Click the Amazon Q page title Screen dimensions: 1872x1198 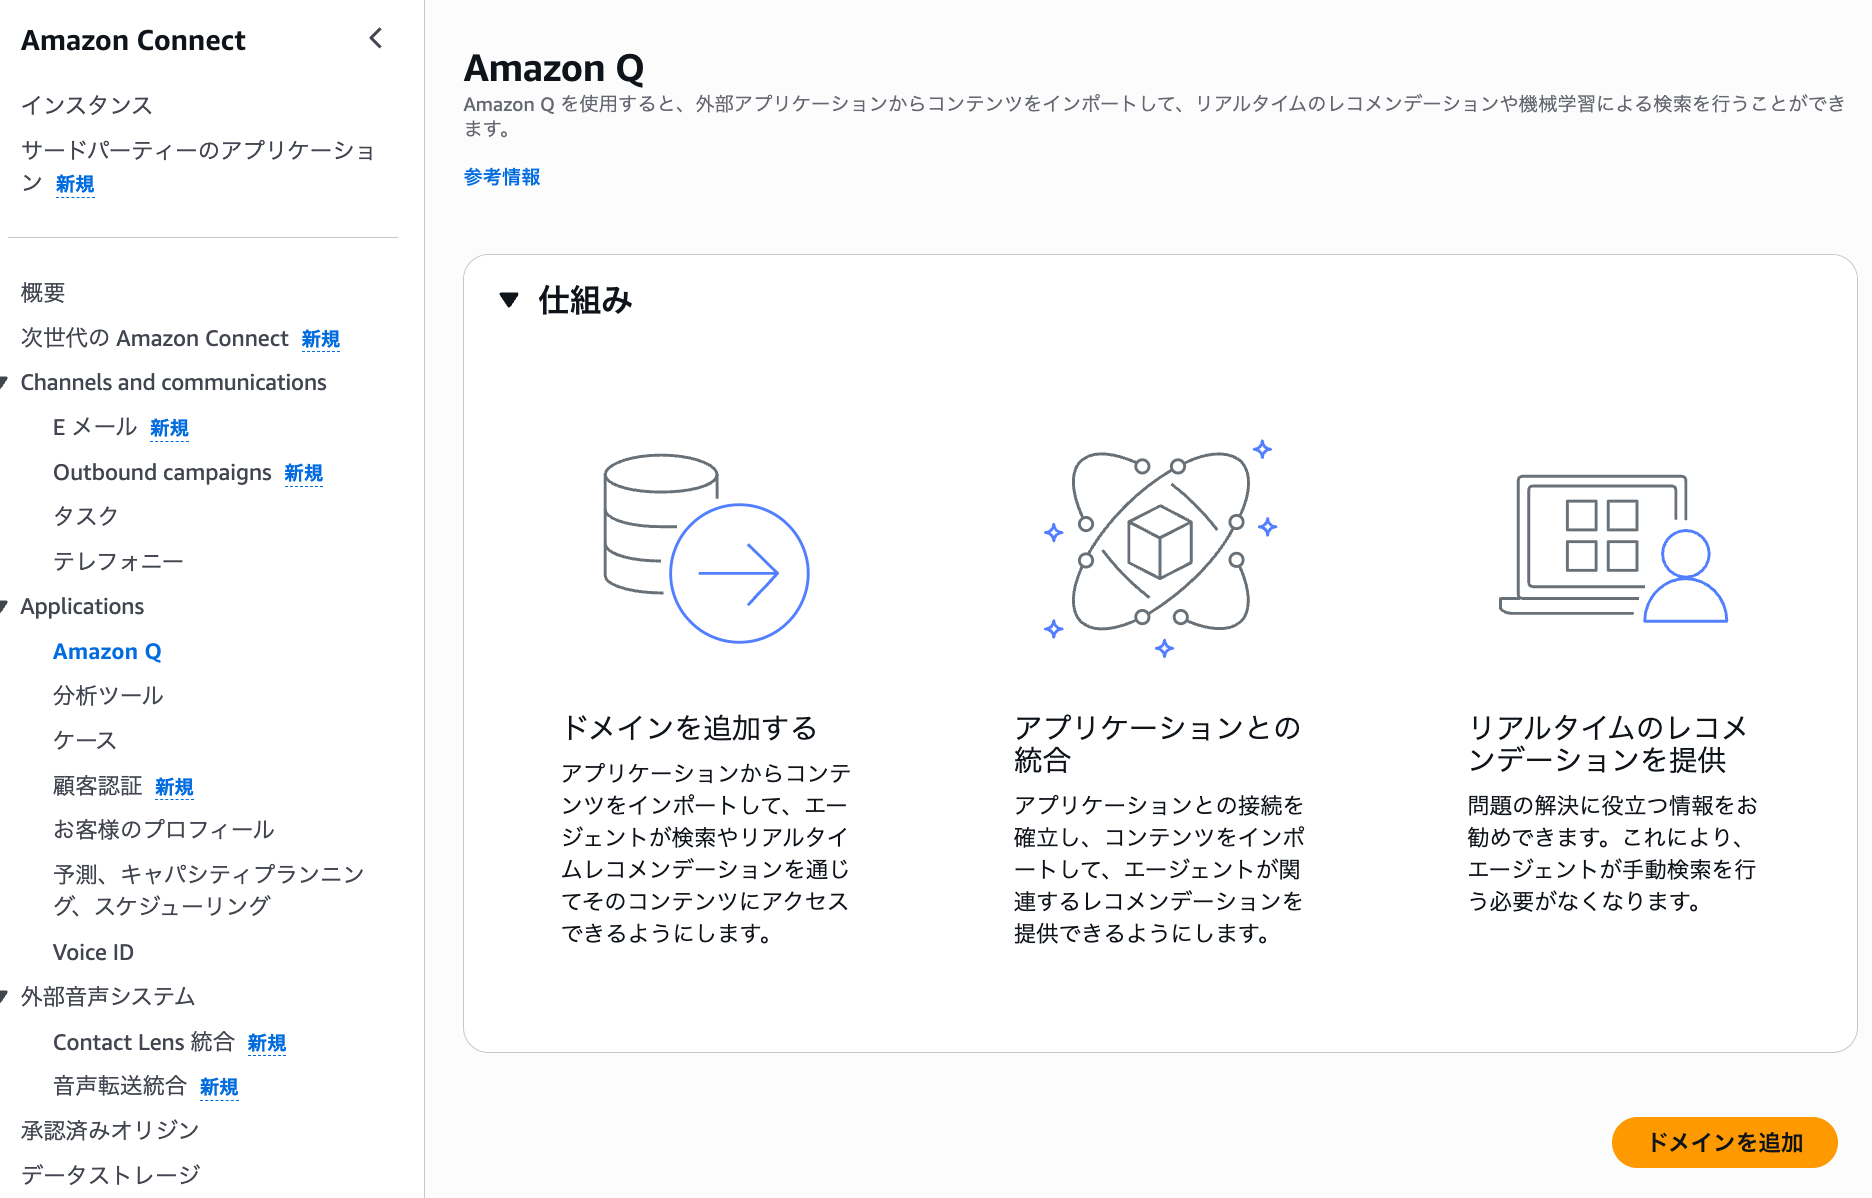click(554, 68)
